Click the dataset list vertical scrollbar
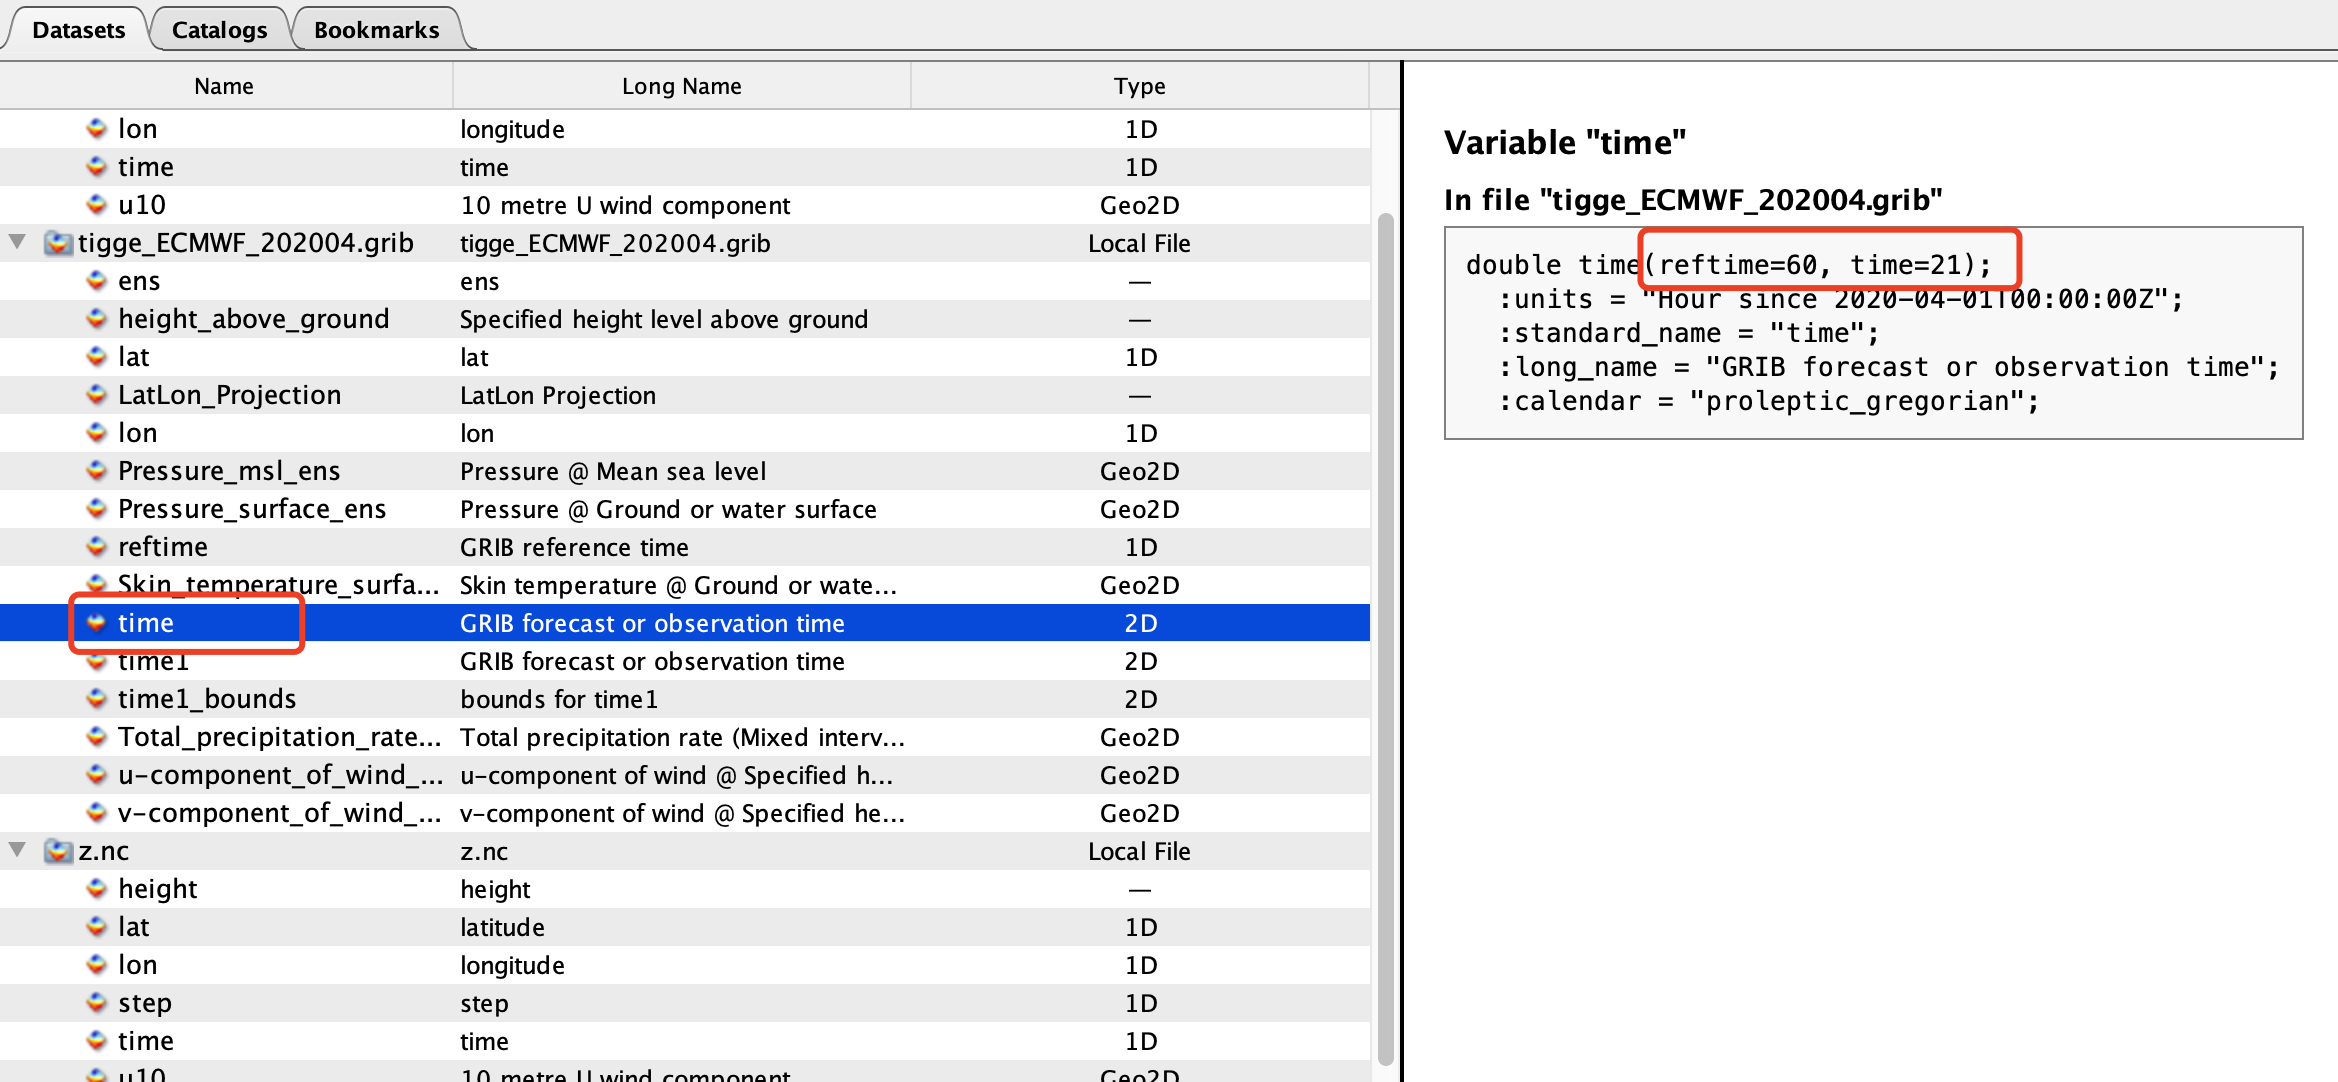 pos(1385,640)
